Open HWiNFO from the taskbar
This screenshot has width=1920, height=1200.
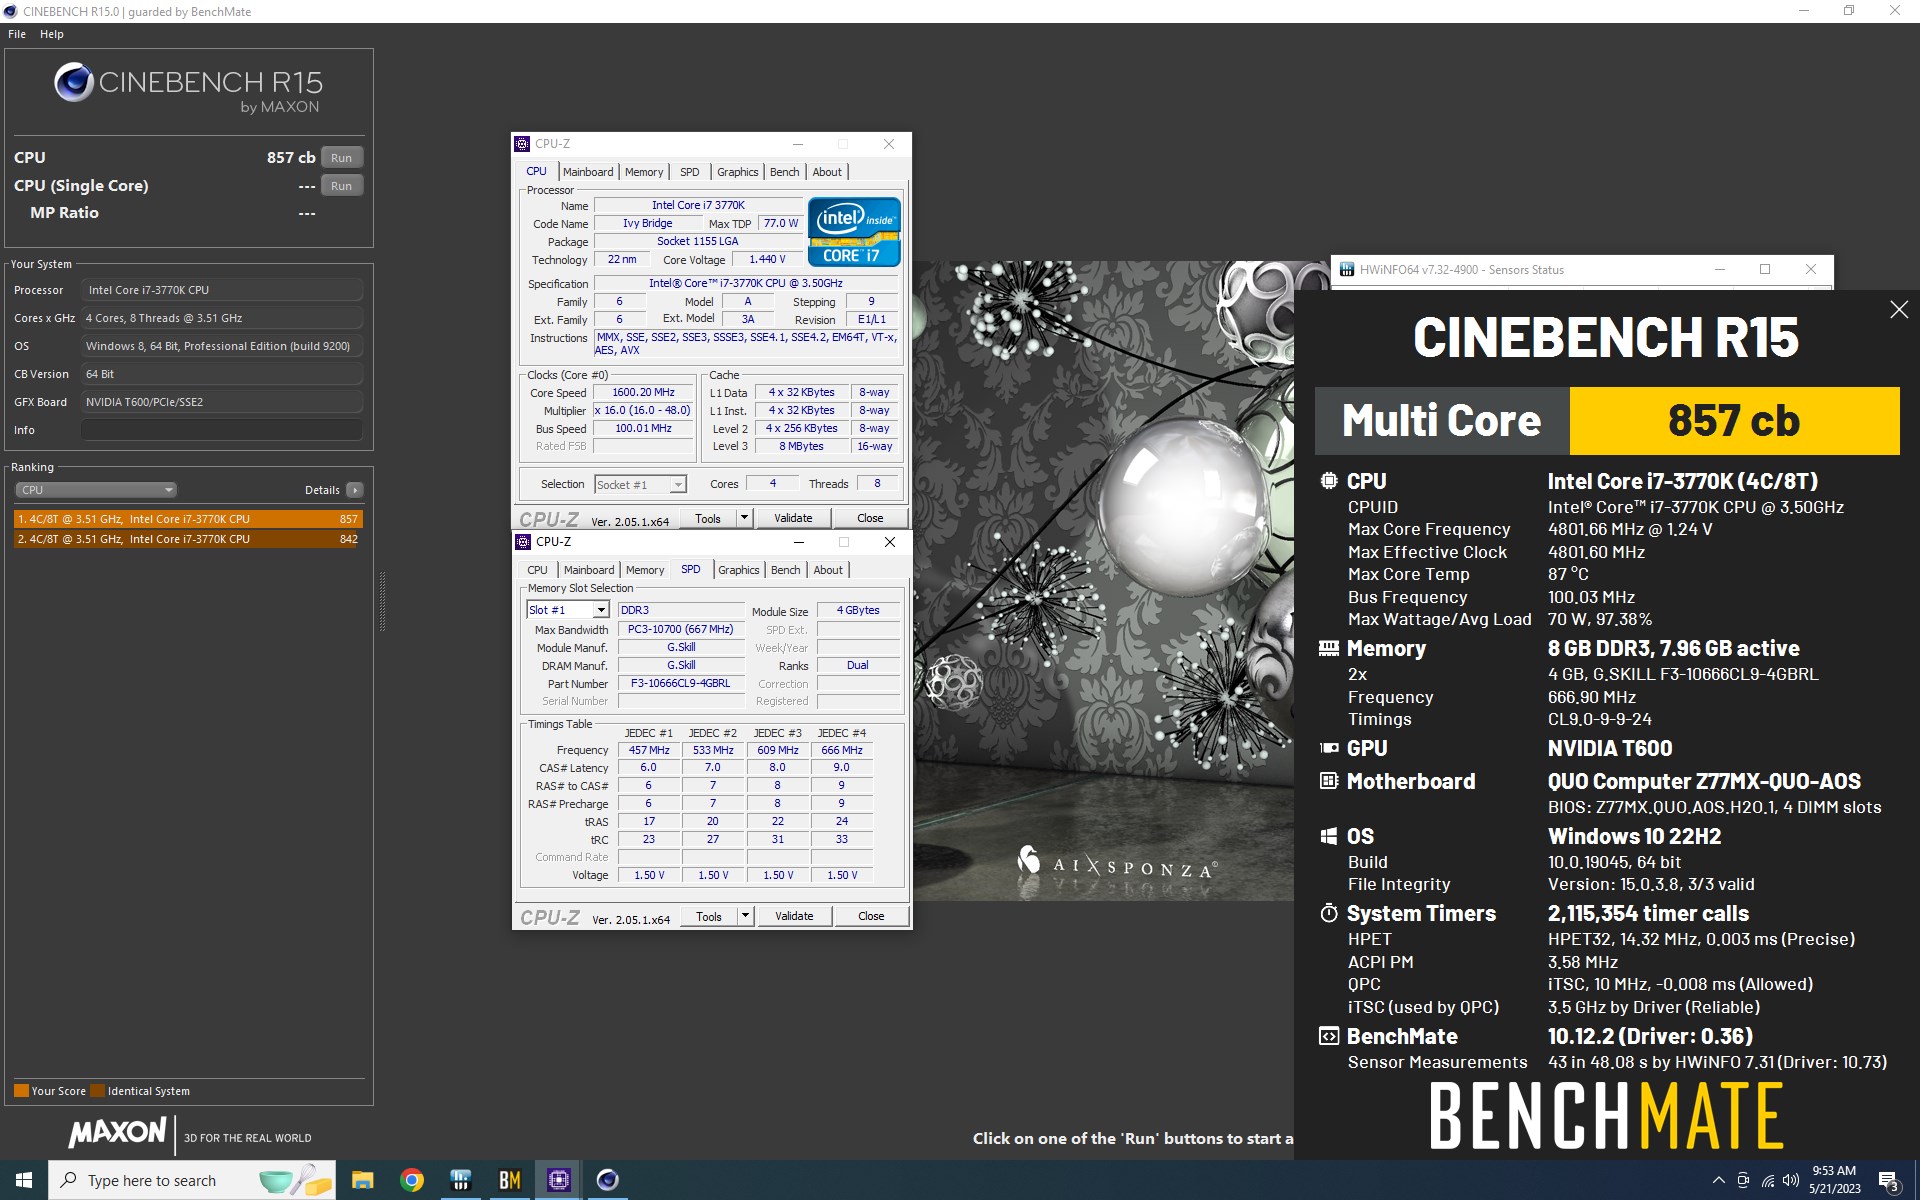click(460, 1180)
